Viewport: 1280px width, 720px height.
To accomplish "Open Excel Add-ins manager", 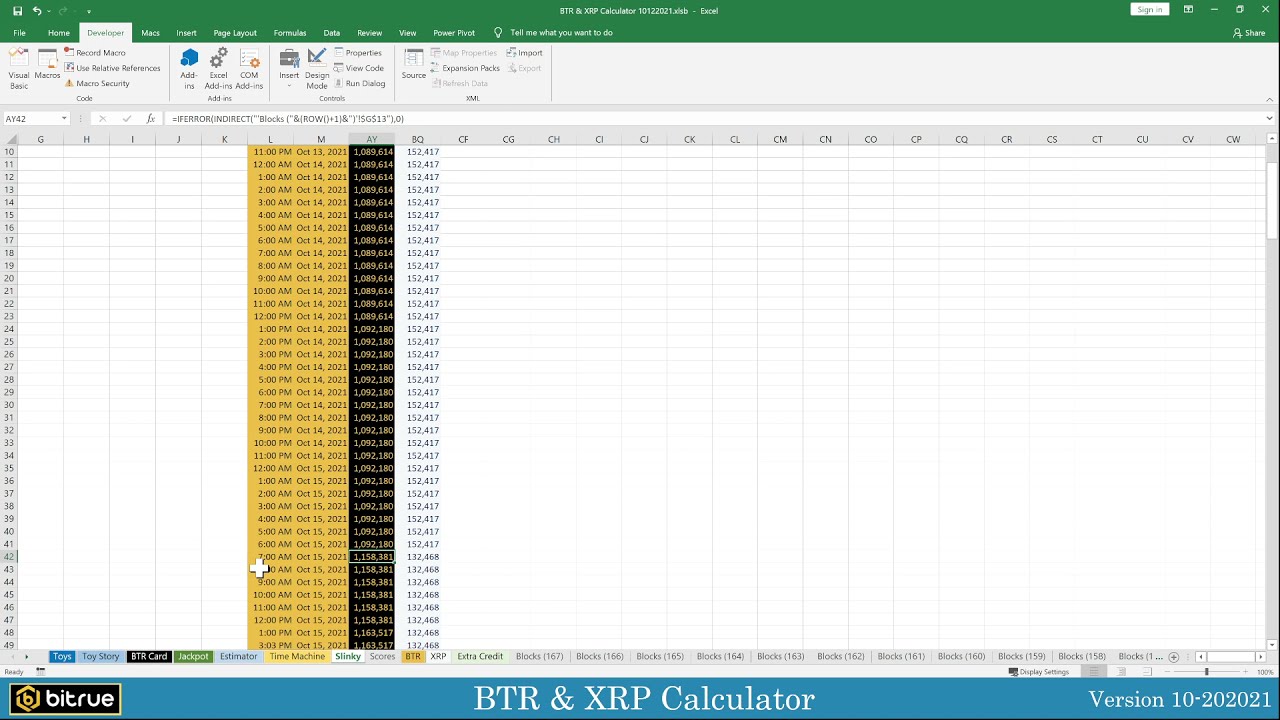I will click(218, 69).
